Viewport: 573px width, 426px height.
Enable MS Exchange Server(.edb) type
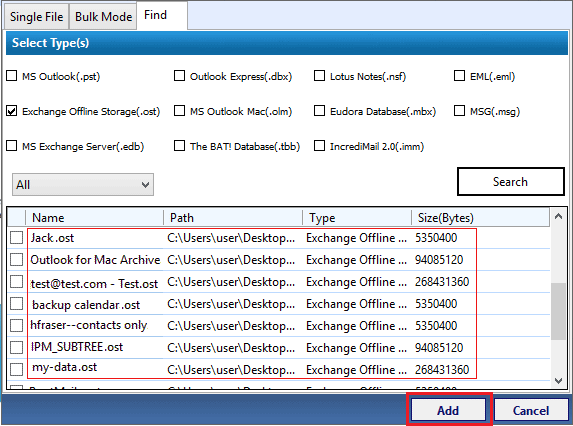point(12,146)
